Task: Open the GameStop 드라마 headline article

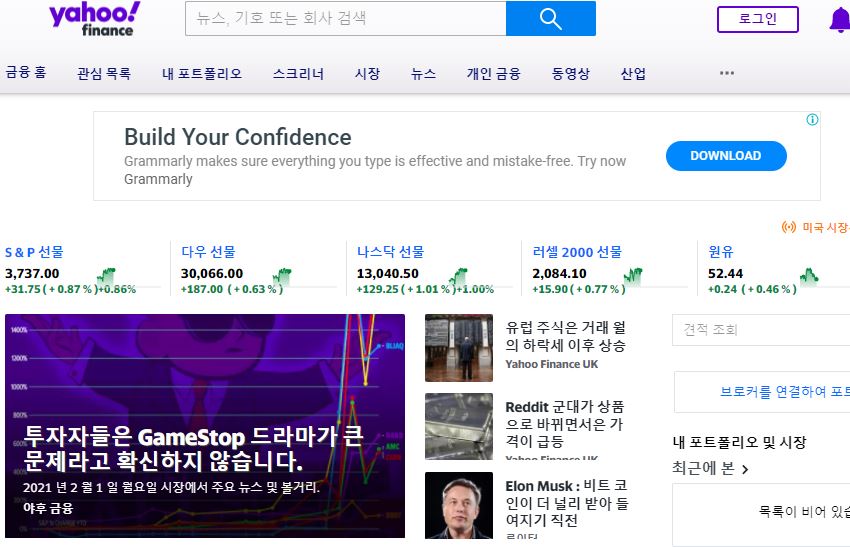Action: click(194, 448)
